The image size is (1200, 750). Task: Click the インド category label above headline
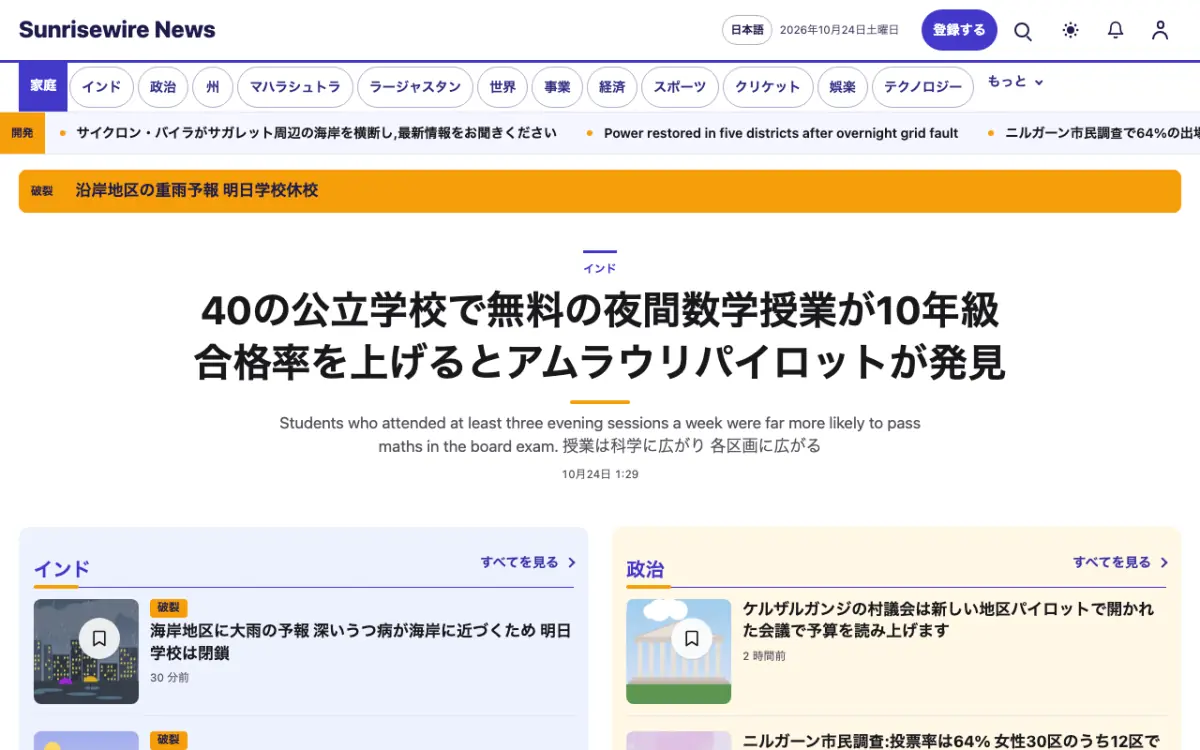point(600,268)
